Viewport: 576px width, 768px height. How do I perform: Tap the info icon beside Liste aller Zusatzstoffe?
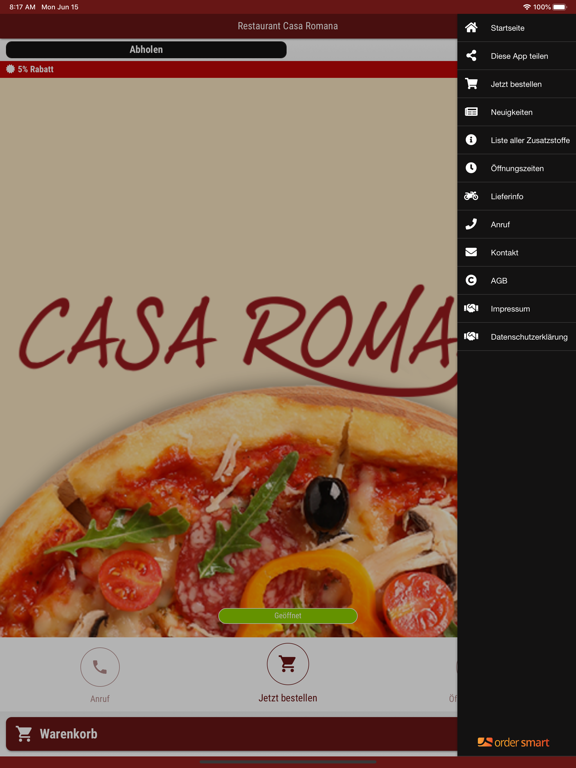pyautogui.click(x=471, y=140)
